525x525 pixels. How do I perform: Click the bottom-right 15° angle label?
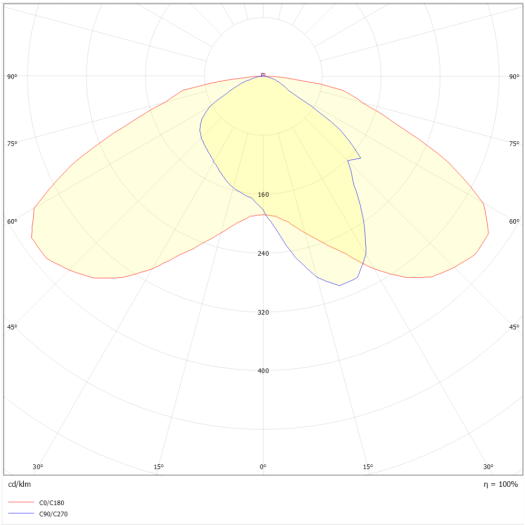pos(368,466)
